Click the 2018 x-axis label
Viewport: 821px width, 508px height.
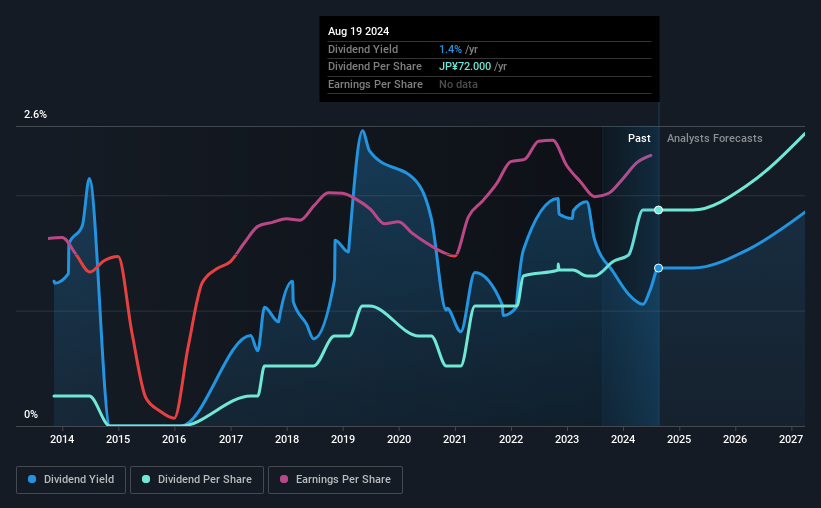tap(287, 439)
